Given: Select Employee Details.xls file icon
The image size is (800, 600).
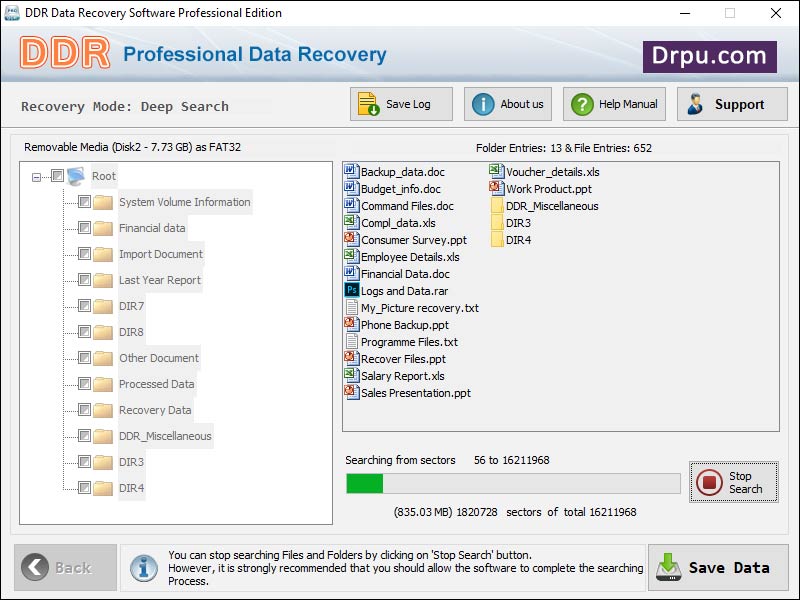Looking at the screenshot, I should [352, 256].
